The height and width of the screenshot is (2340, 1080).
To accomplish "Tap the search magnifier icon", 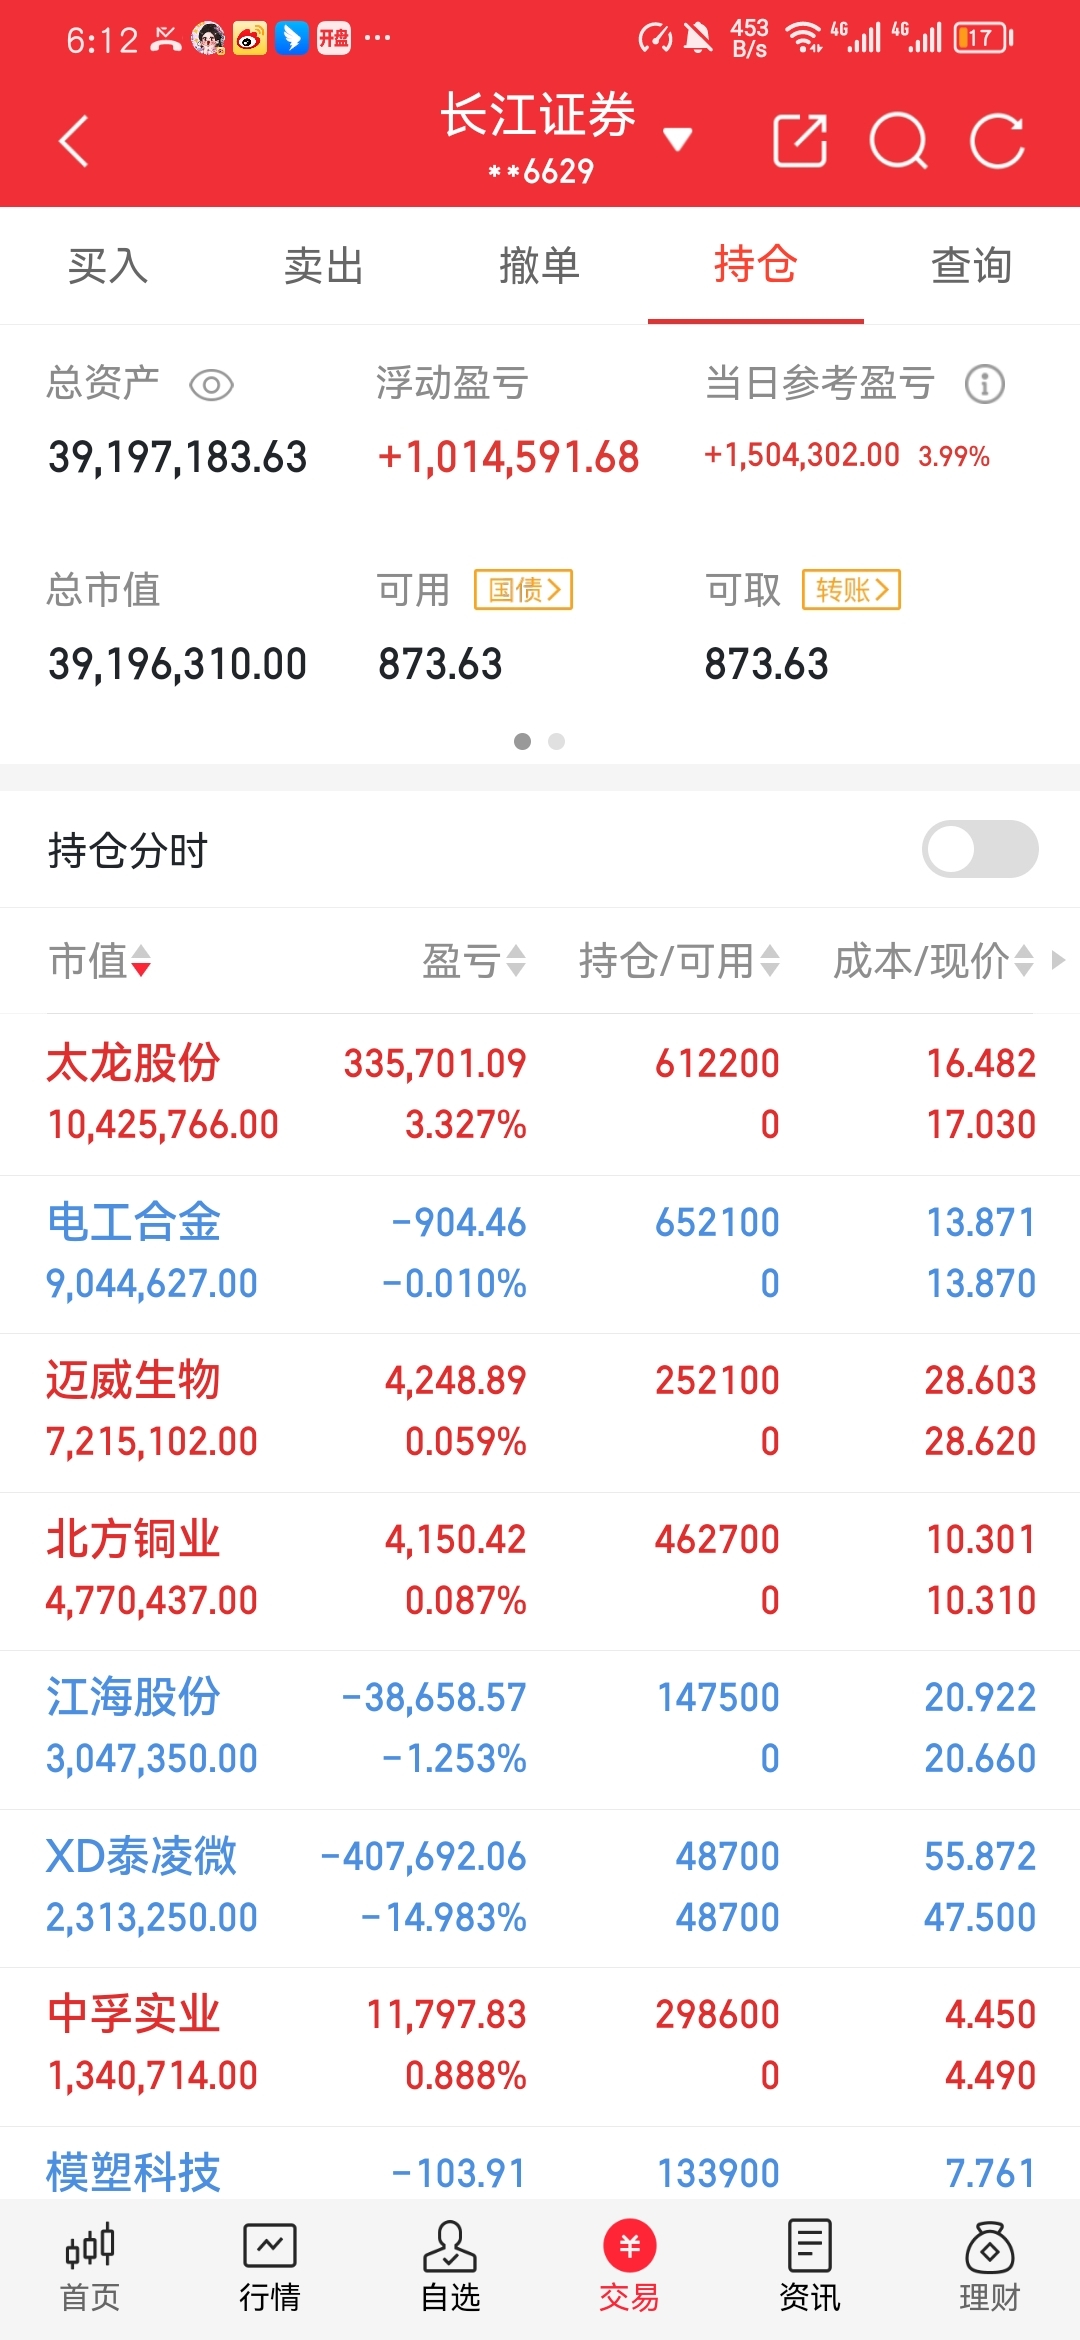I will coord(898,141).
